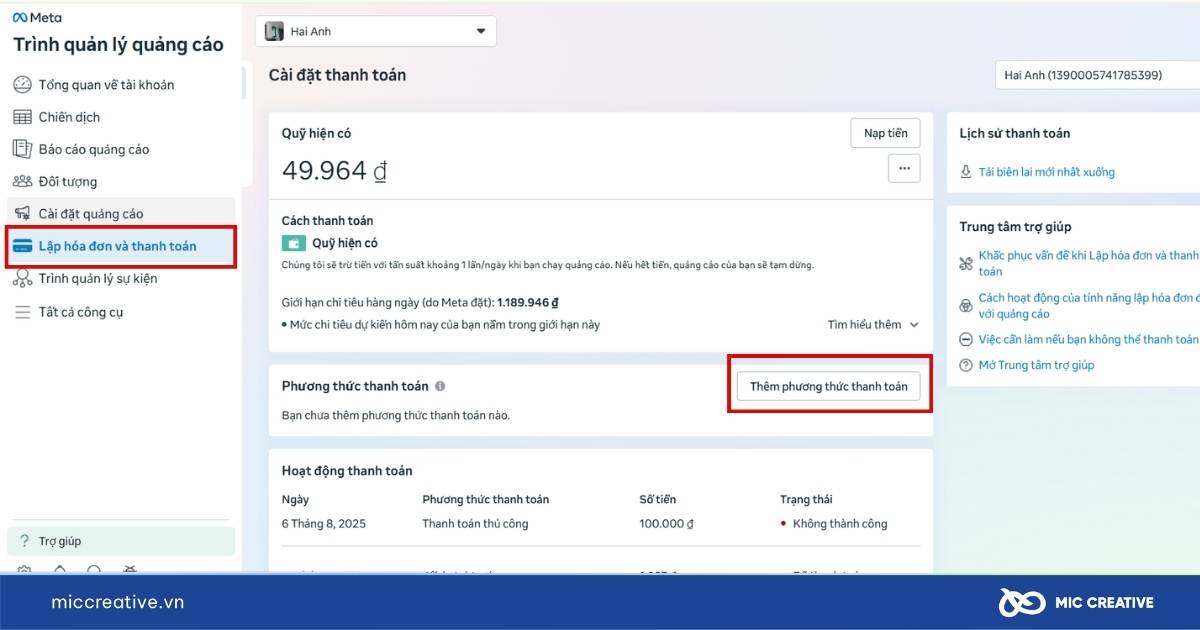This screenshot has width=1200, height=630.
Task: Click the Trạng thái column header
Action: point(806,499)
